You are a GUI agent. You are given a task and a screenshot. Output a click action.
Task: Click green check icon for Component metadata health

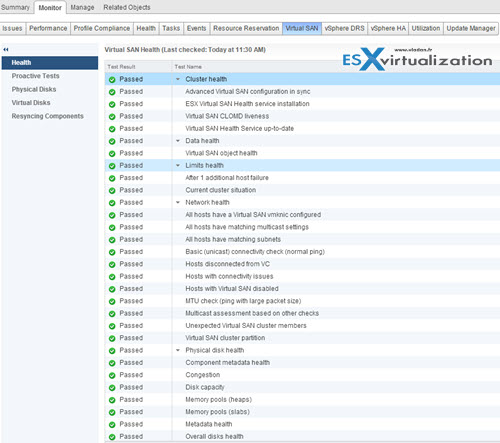[x=112, y=363]
